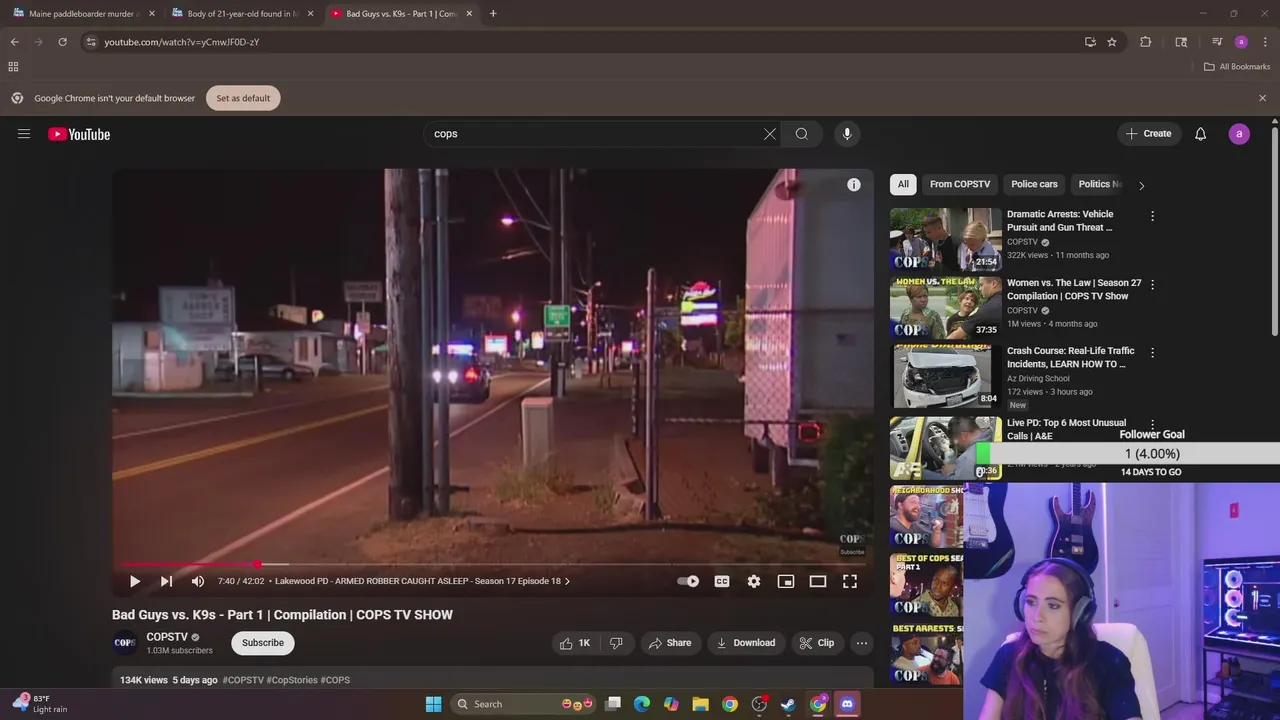Clear the search query with X
1280x720 pixels.
tap(770, 134)
